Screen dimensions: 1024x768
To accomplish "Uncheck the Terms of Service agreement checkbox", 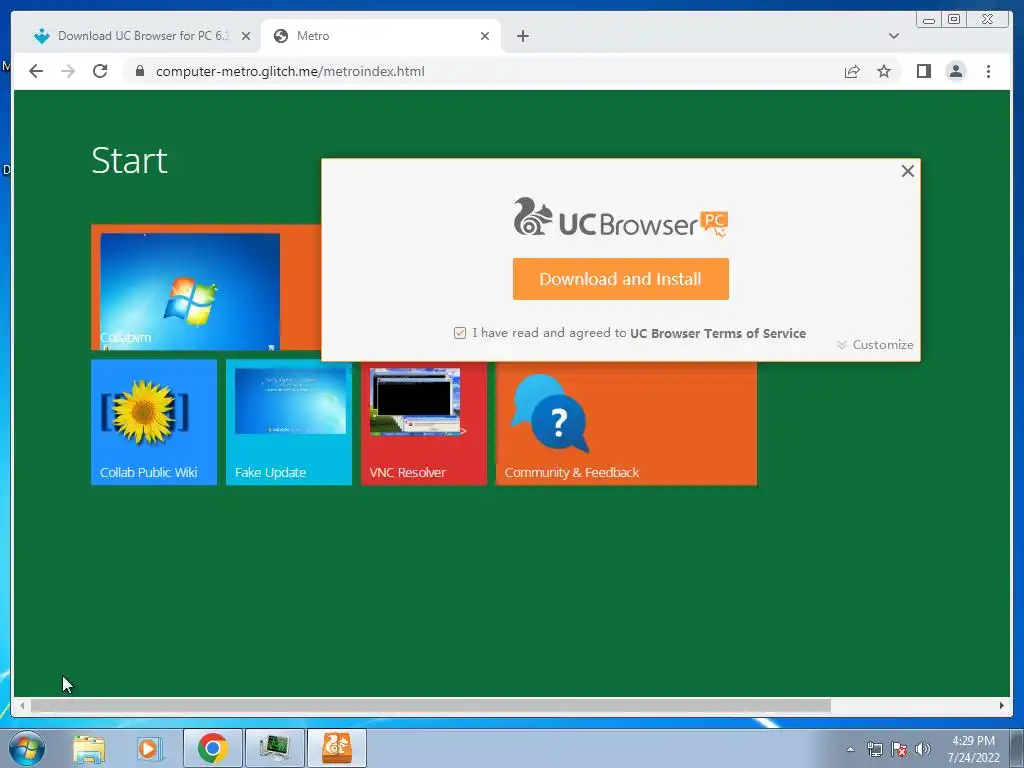I will [460, 333].
